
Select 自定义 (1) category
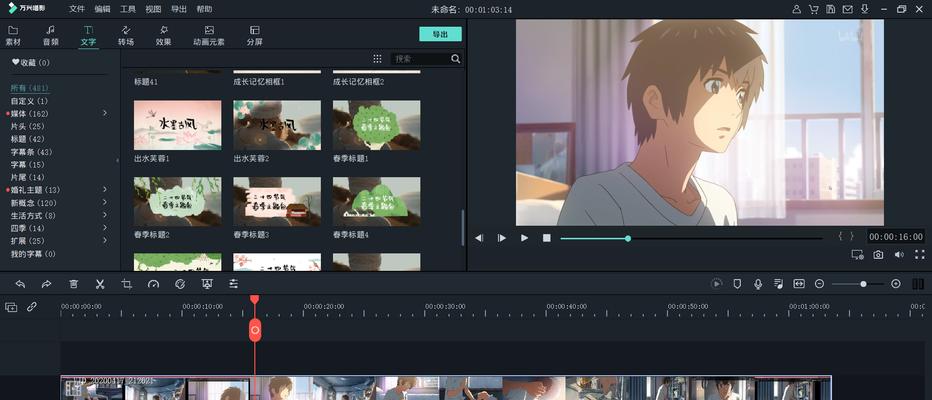click(30, 101)
